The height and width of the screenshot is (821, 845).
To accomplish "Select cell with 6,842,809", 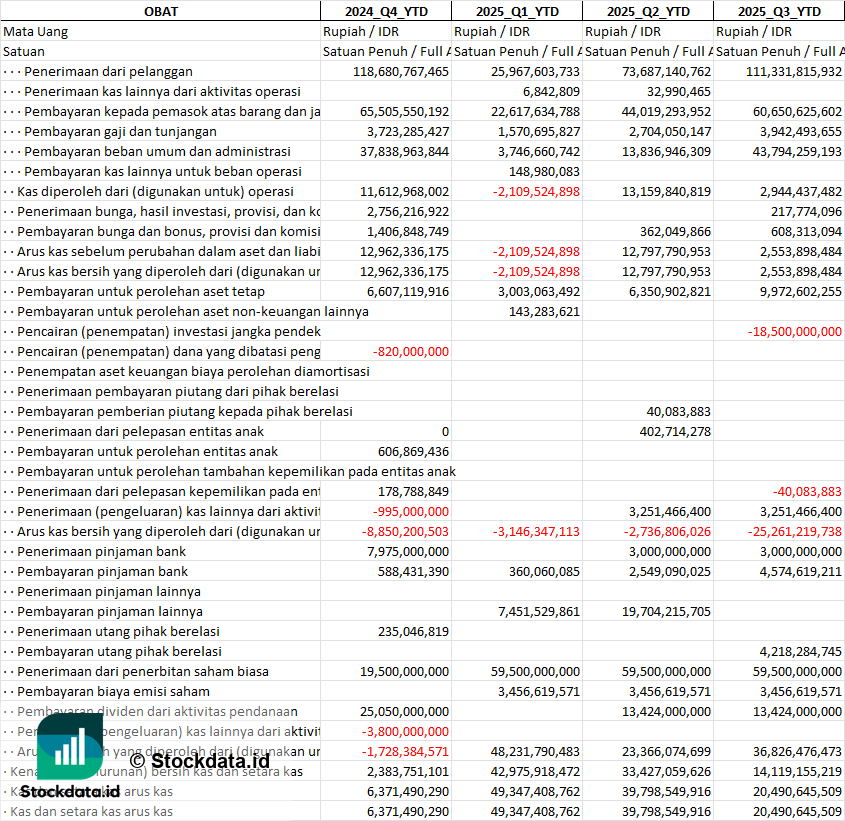I will pos(551,91).
